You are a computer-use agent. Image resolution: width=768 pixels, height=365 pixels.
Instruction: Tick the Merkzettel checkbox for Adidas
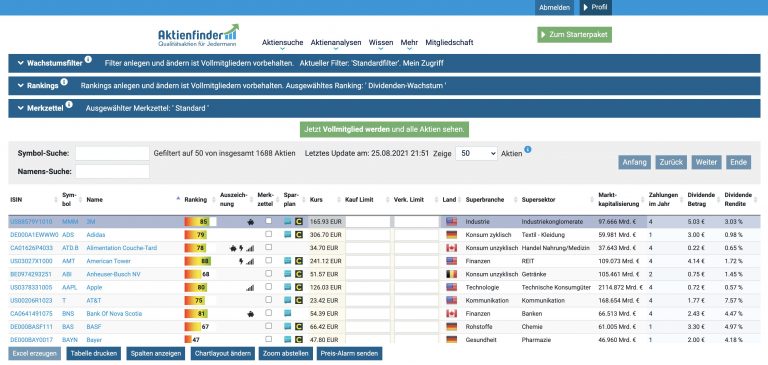click(268, 234)
